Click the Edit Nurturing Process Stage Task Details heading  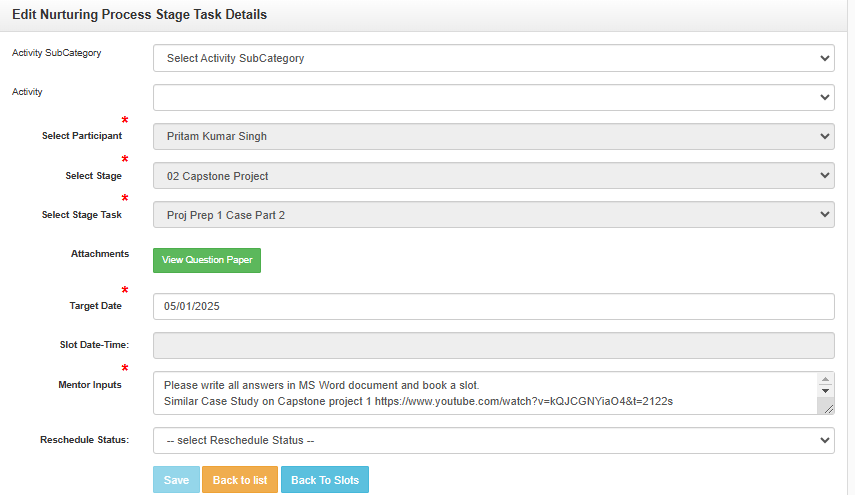coord(139,15)
